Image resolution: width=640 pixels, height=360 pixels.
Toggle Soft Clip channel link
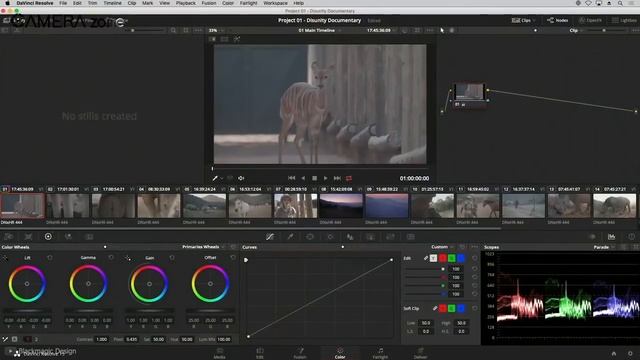coord(435,308)
